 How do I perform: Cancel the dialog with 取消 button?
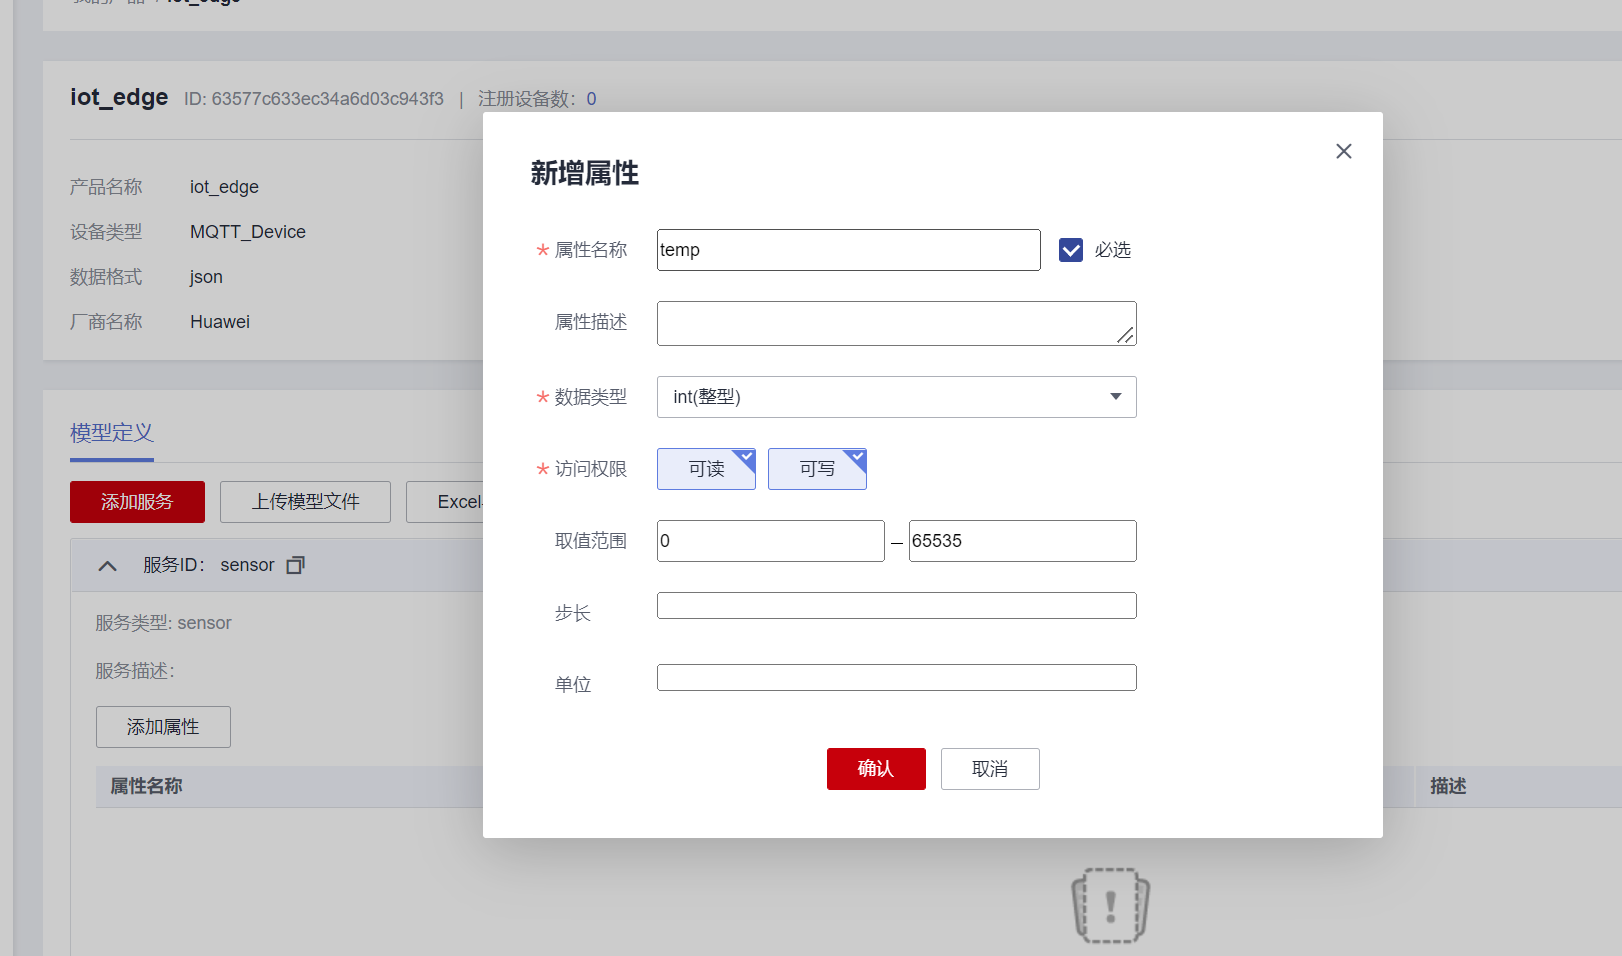coord(990,769)
